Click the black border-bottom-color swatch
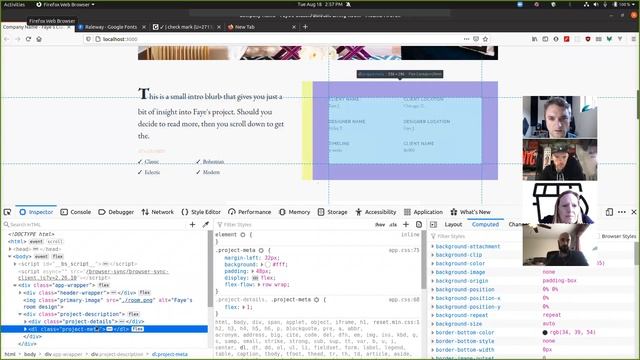The width and height of the screenshot is (640, 360). pyautogui.click(x=545, y=333)
